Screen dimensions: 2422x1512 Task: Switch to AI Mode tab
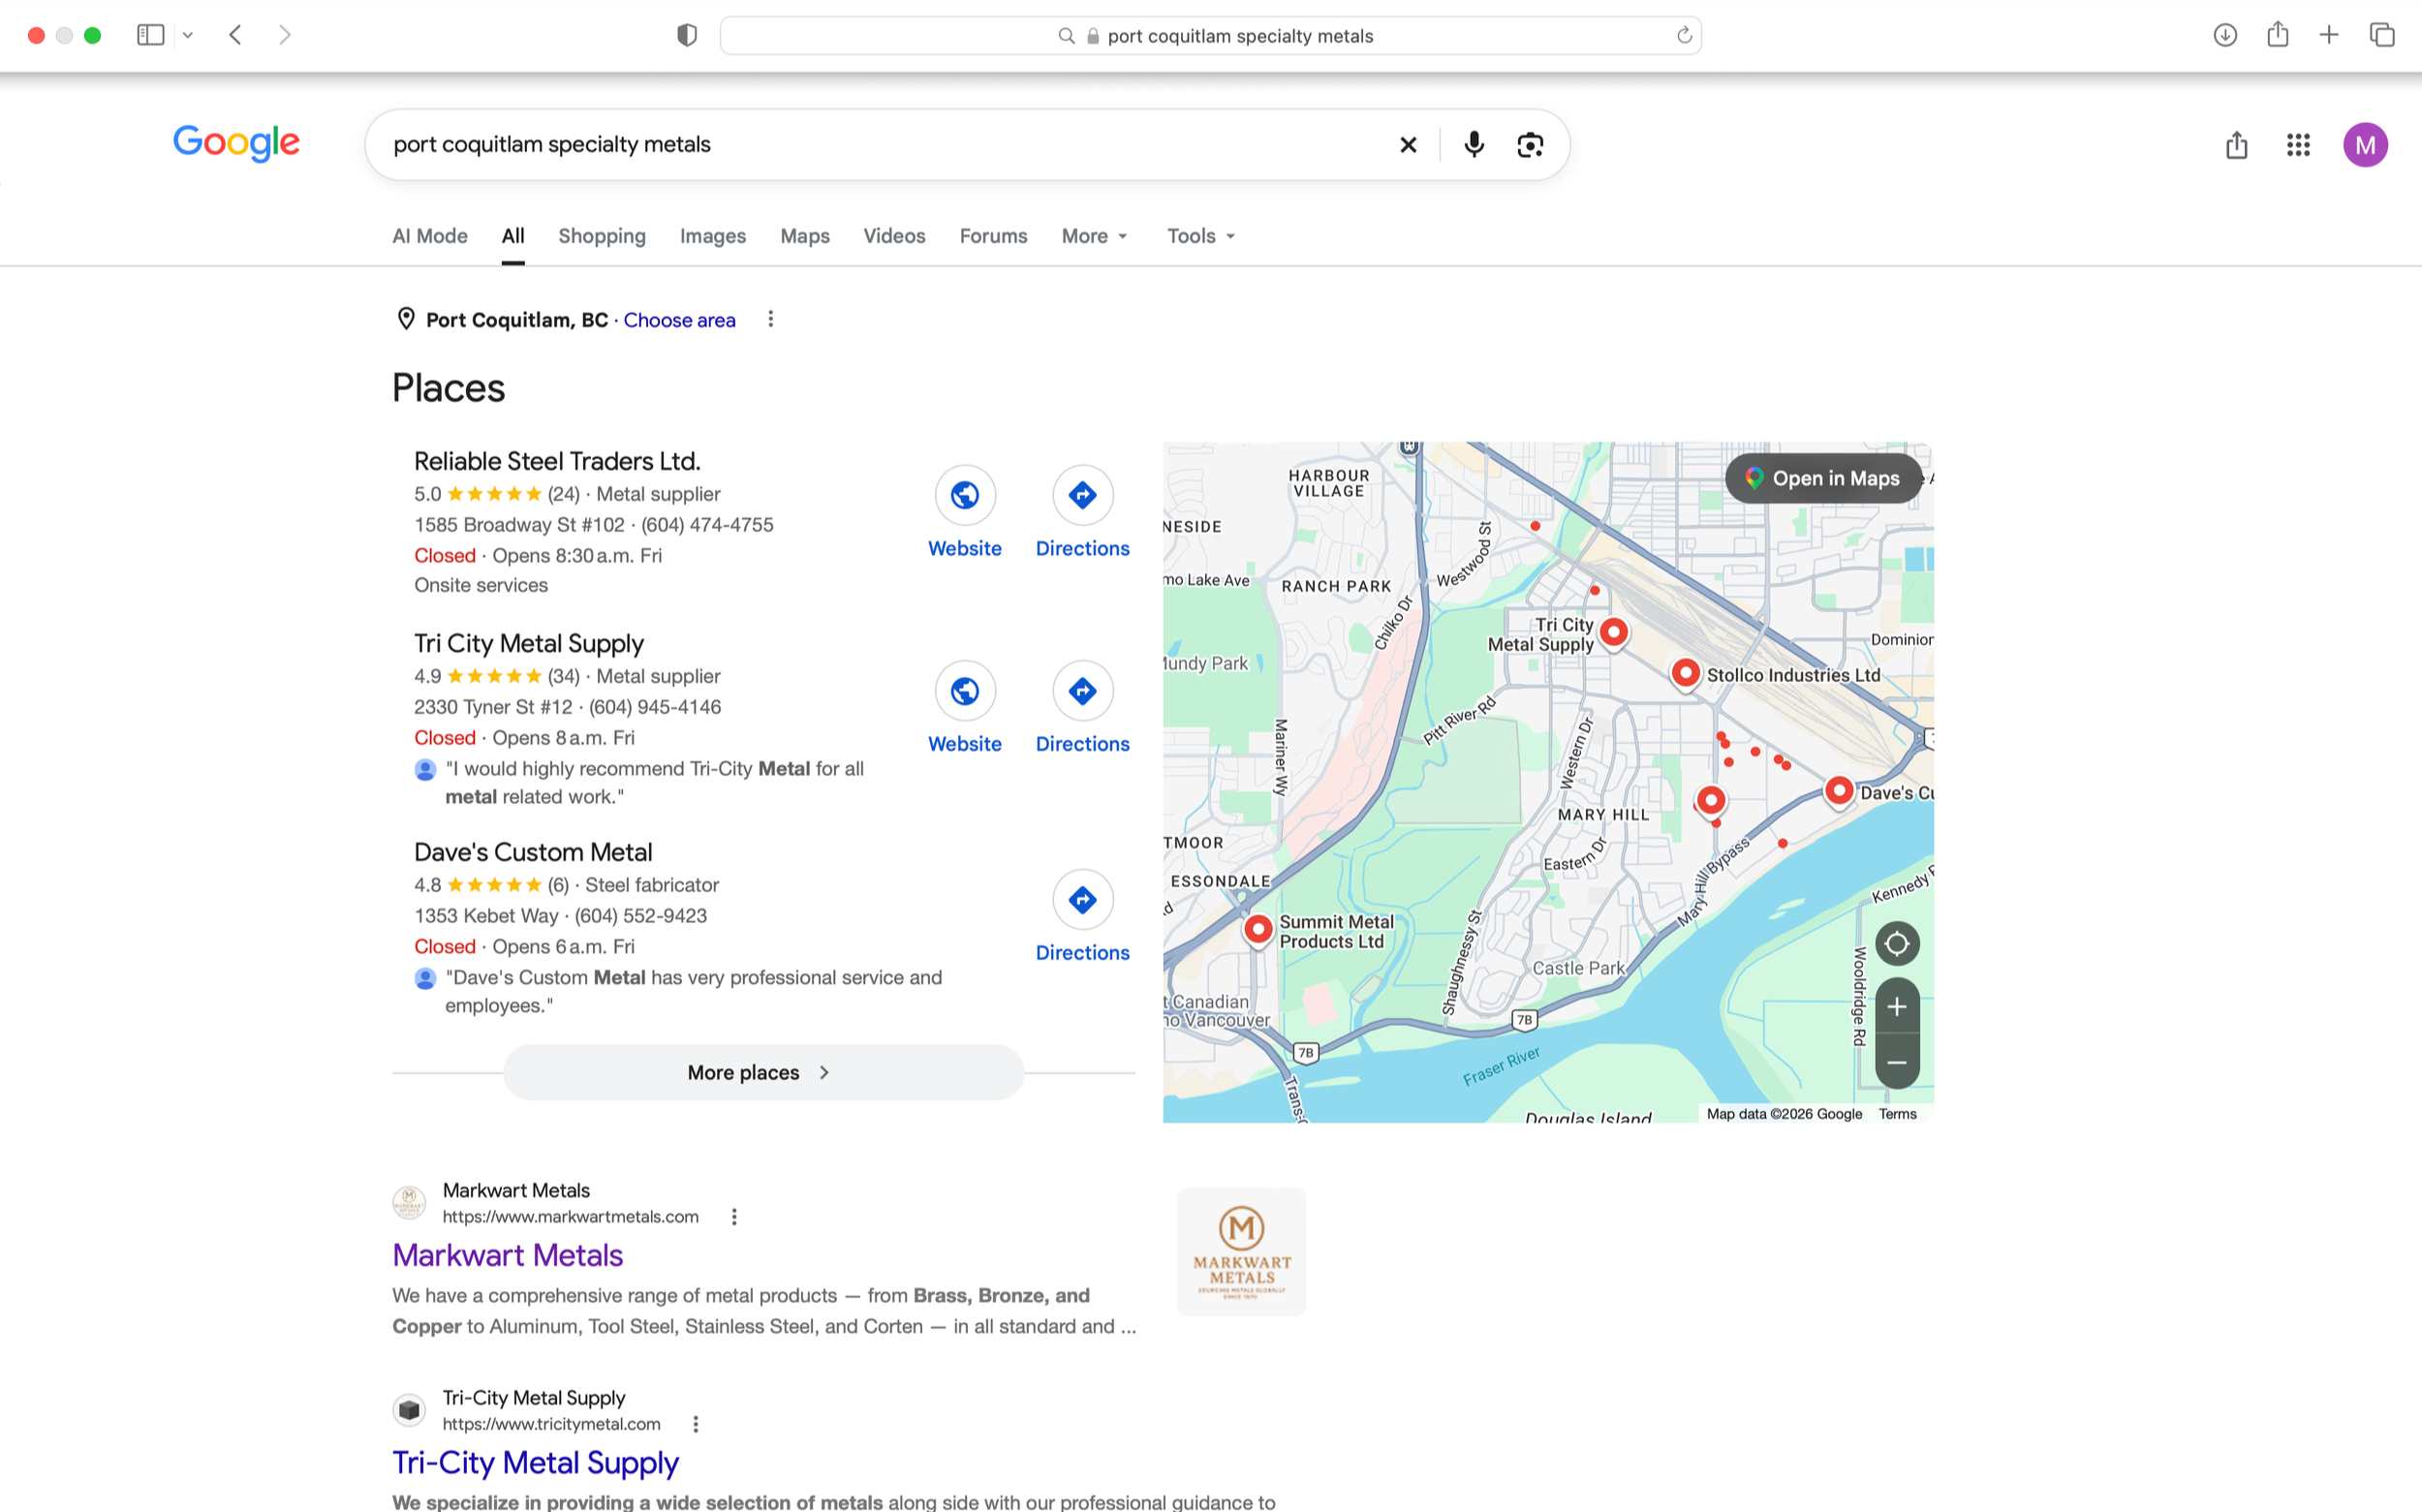pos(430,236)
